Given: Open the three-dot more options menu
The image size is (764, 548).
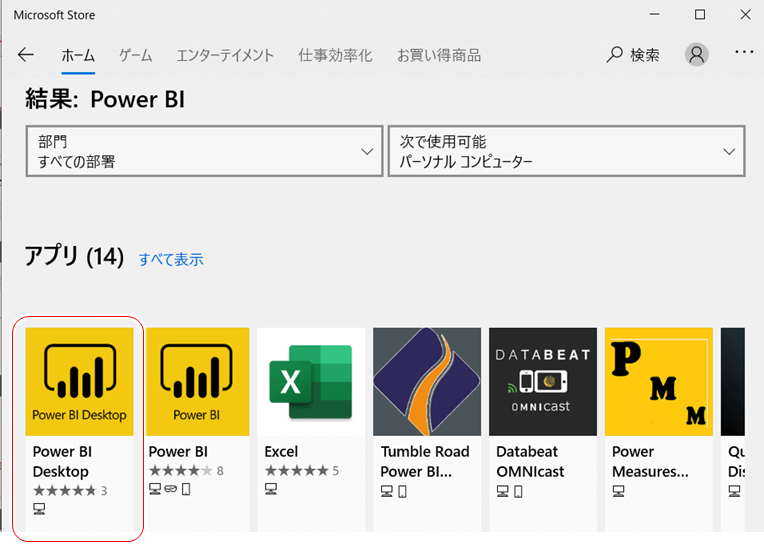Looking at the screenshot, I should [744, 52].
